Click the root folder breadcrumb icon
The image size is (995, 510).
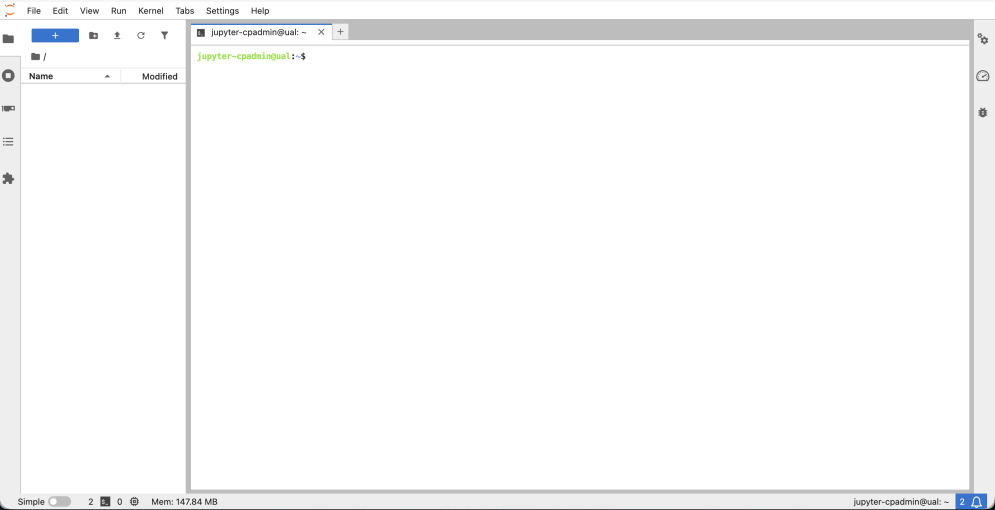coord(36,56)
